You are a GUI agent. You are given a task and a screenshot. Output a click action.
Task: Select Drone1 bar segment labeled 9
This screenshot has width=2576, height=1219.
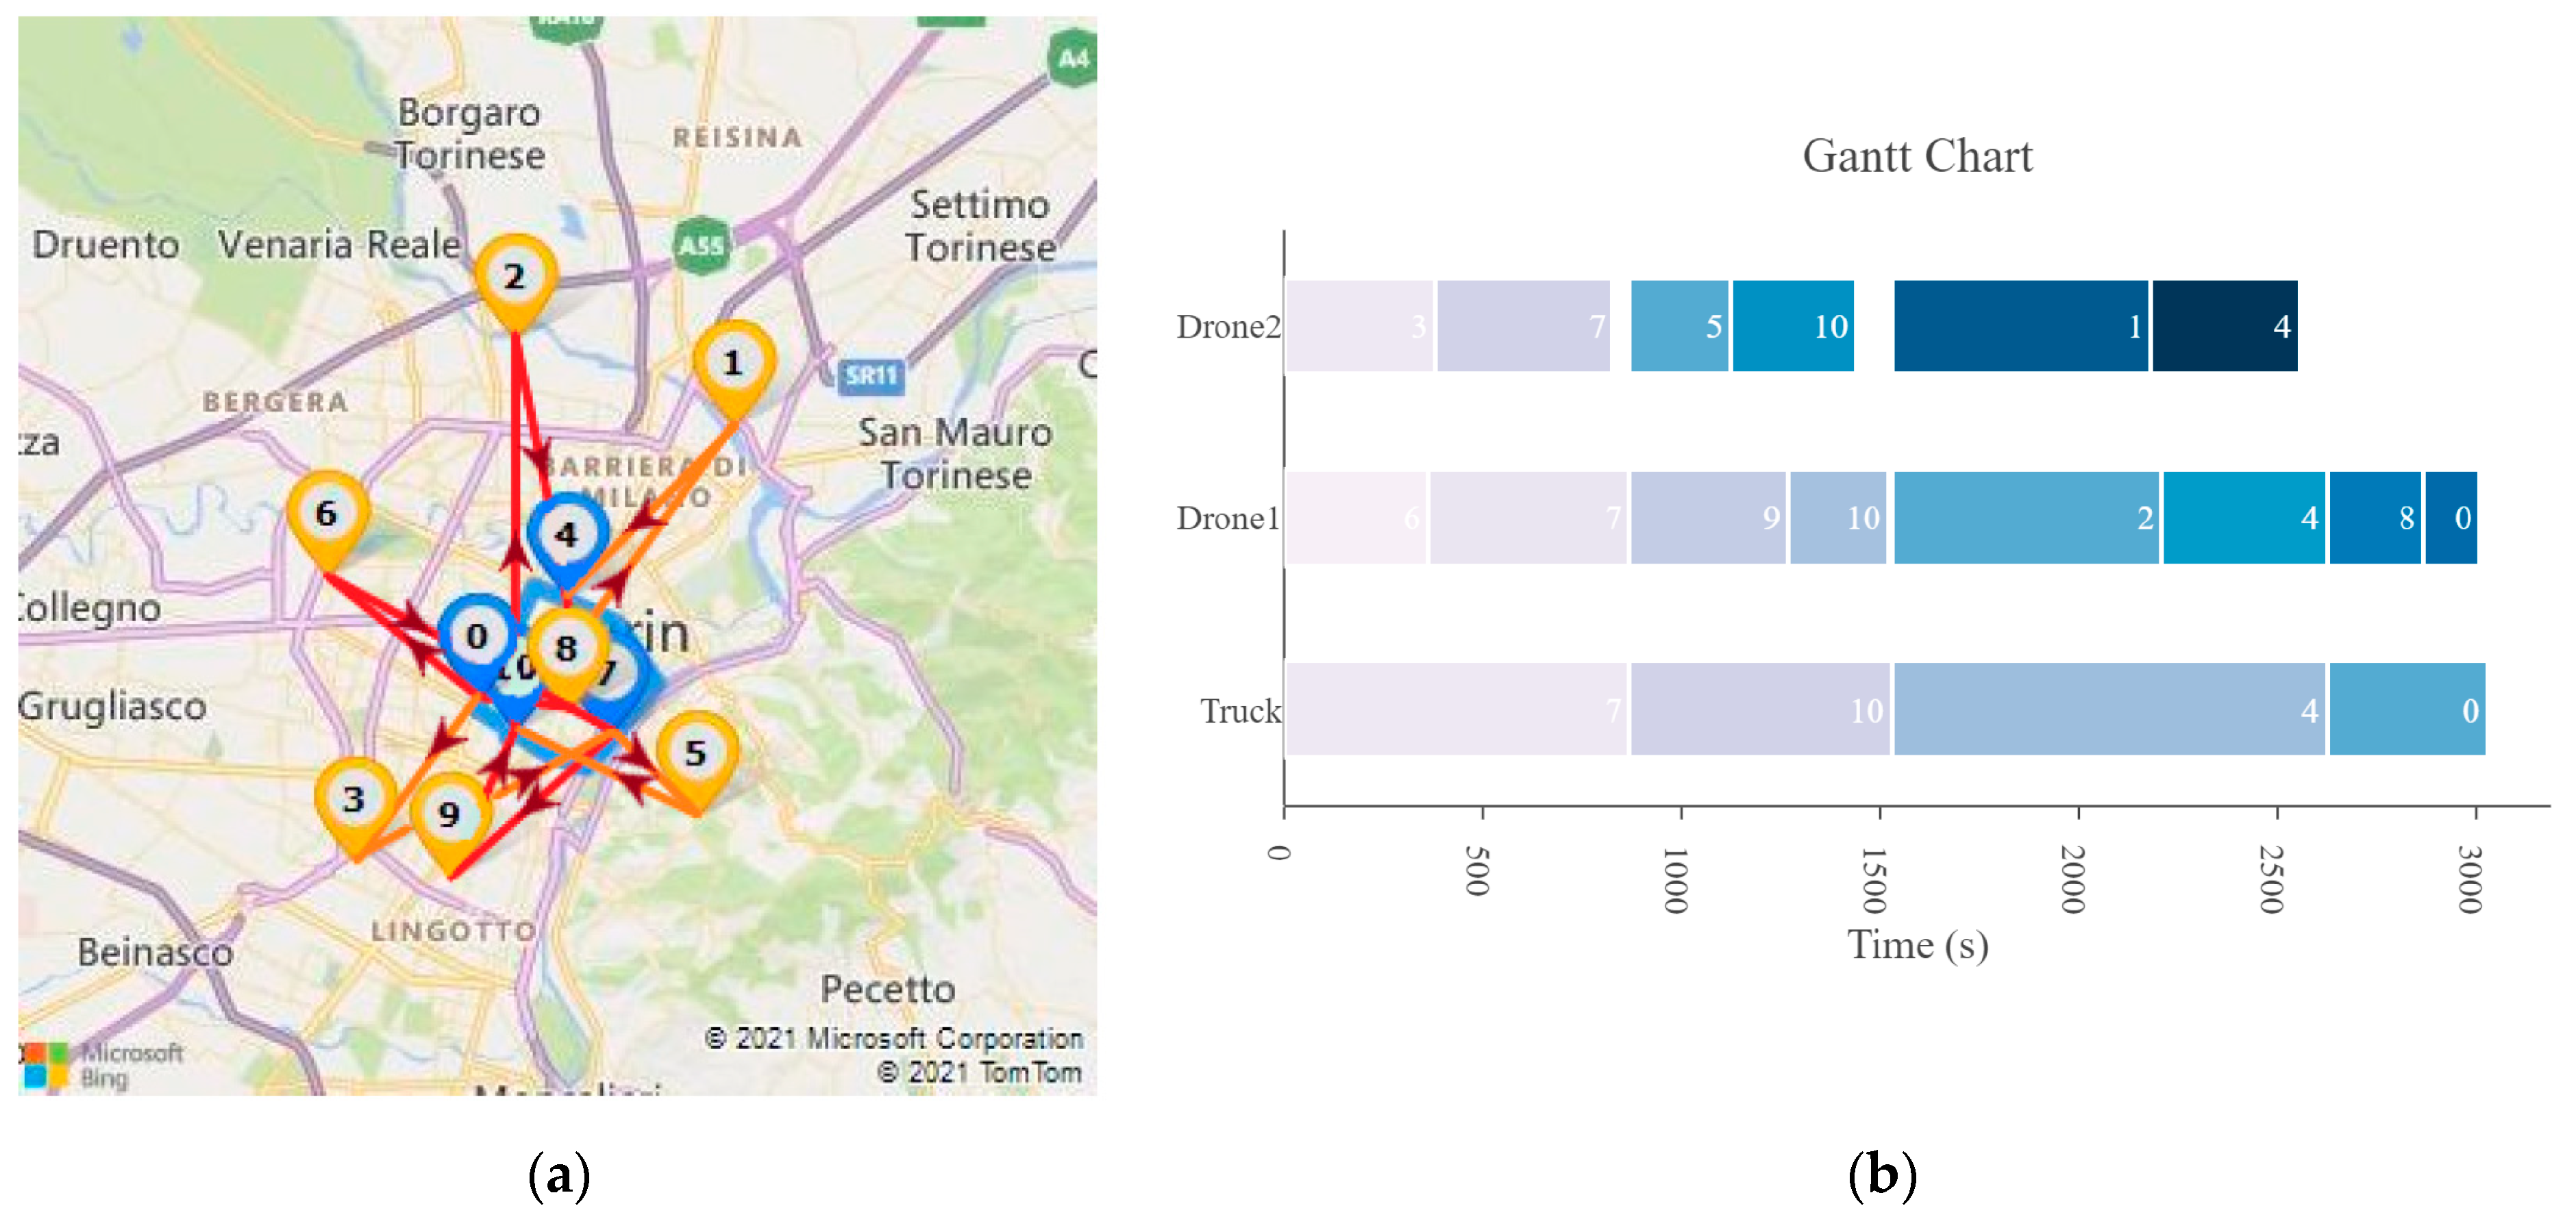pyautogui.click(x=1708, y=518)
